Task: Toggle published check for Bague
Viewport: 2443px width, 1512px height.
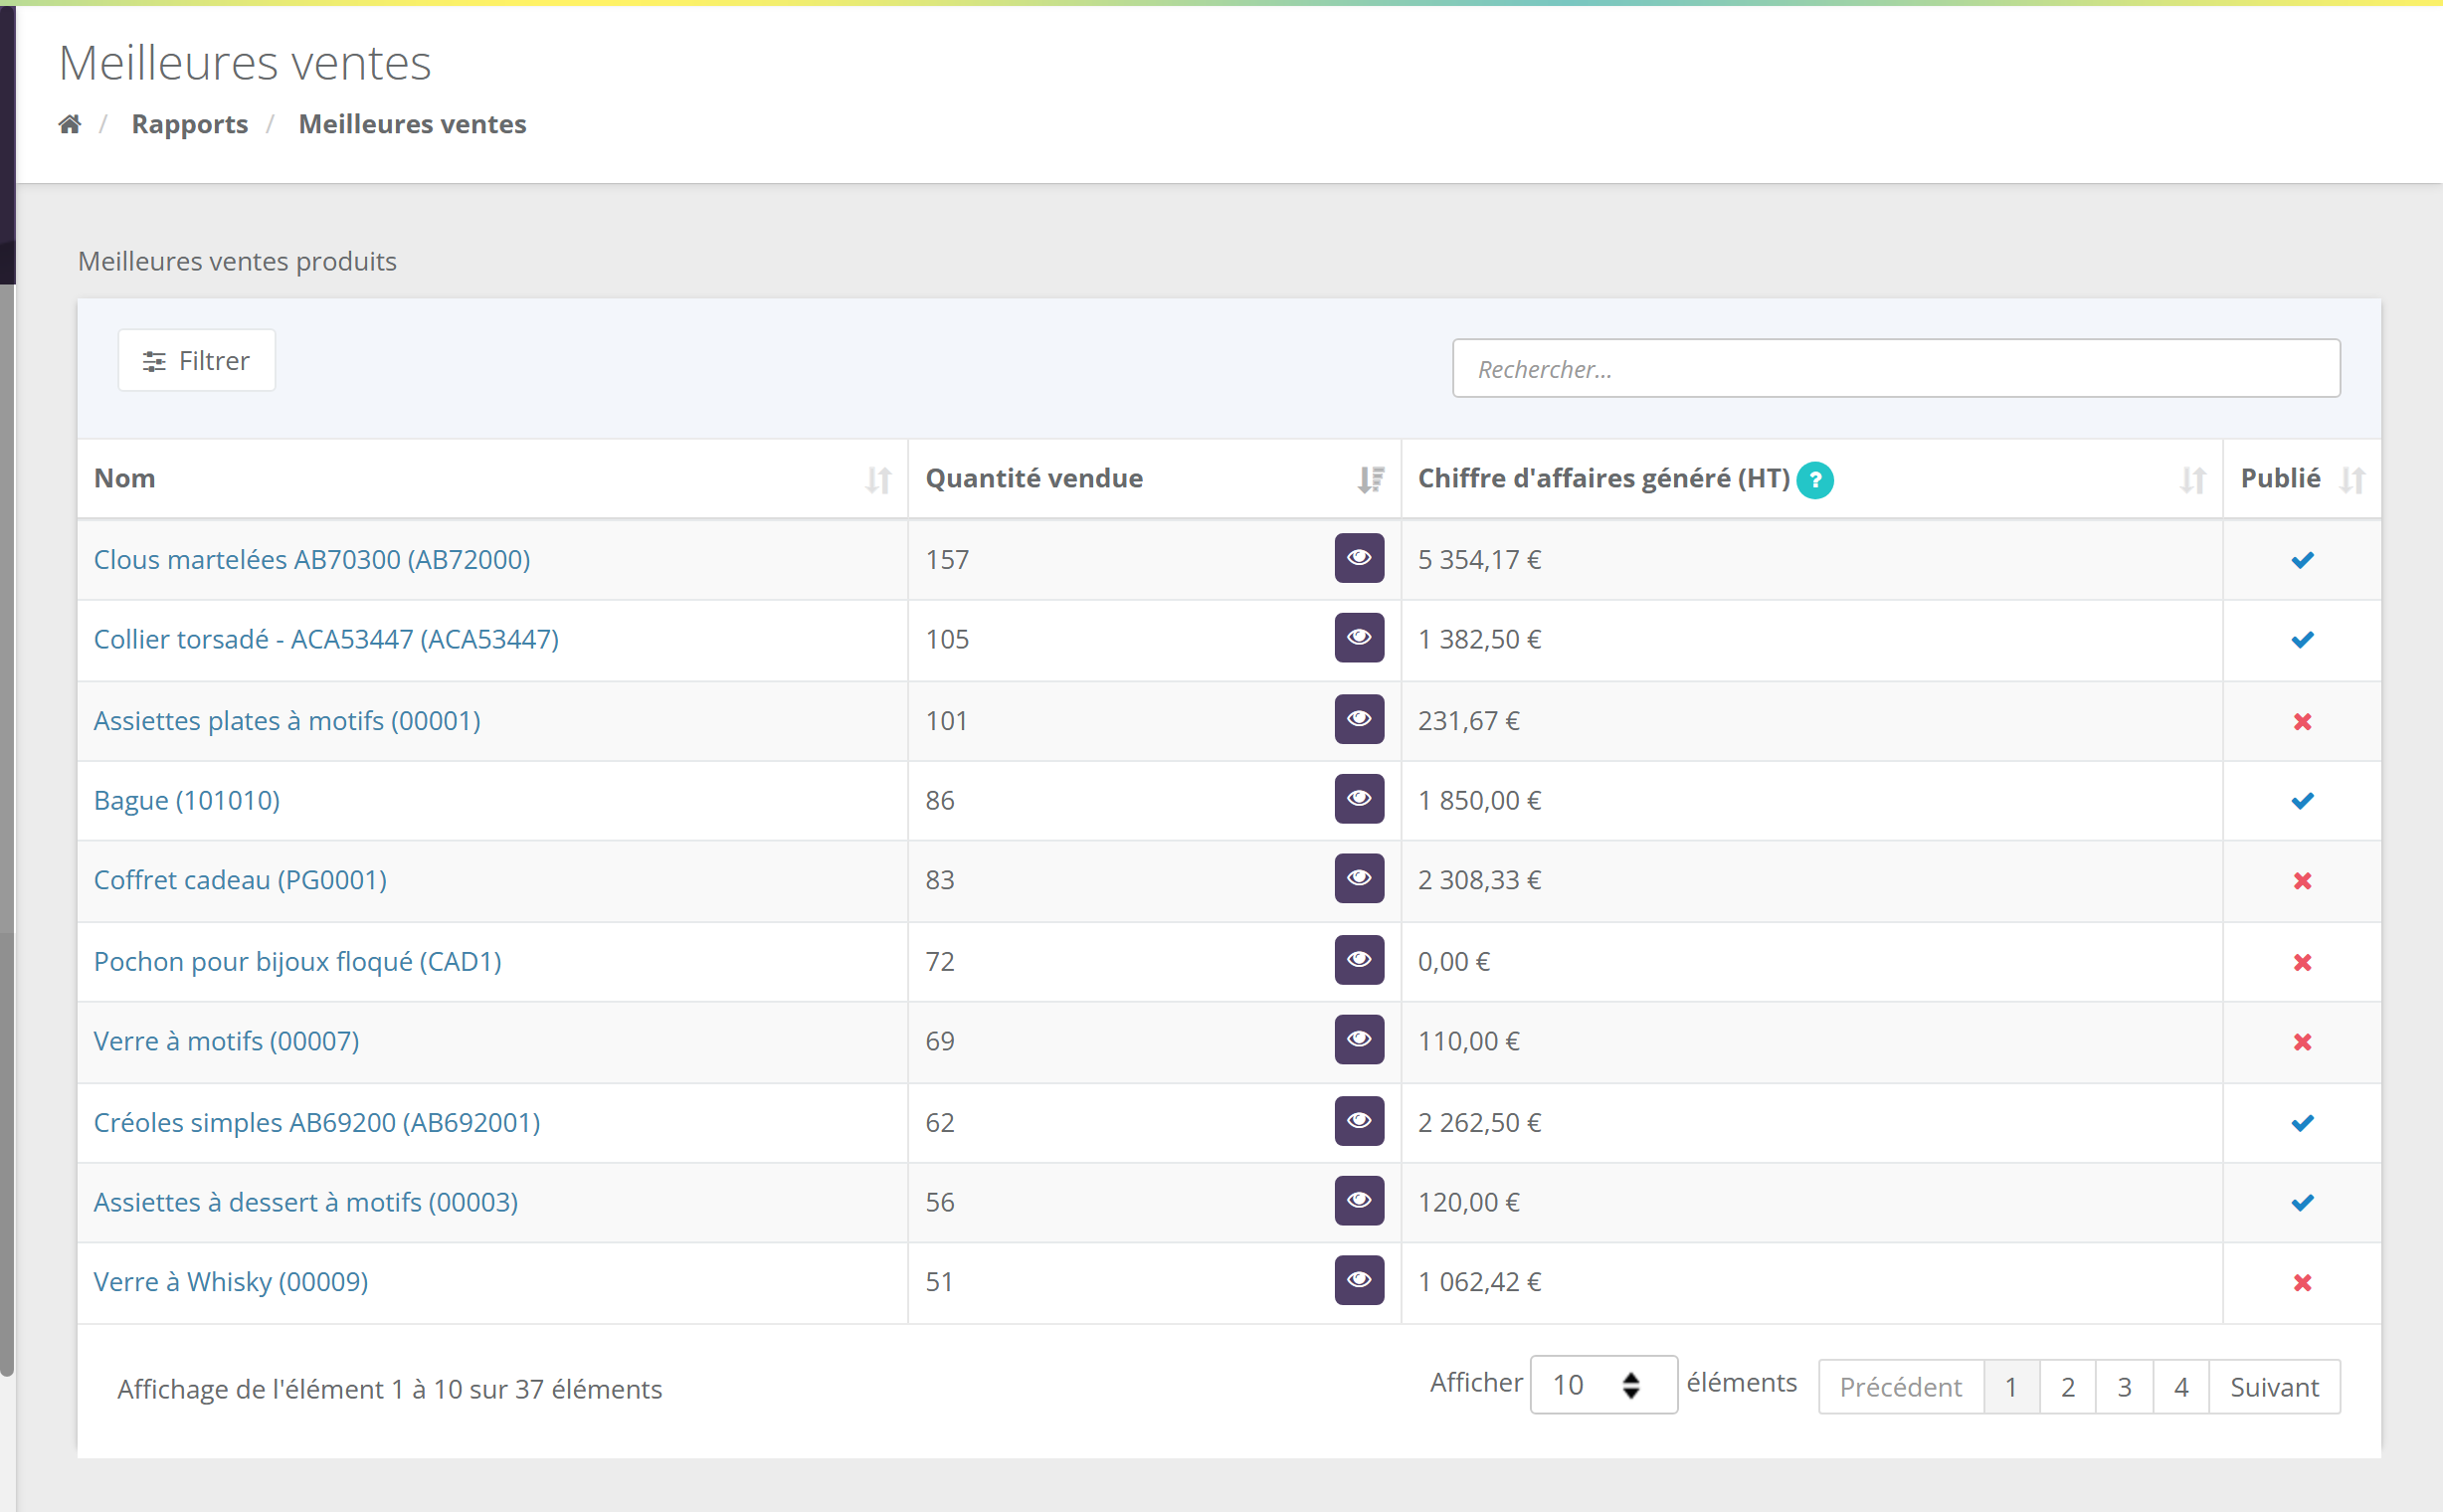Action: [x=2302, y=801]
